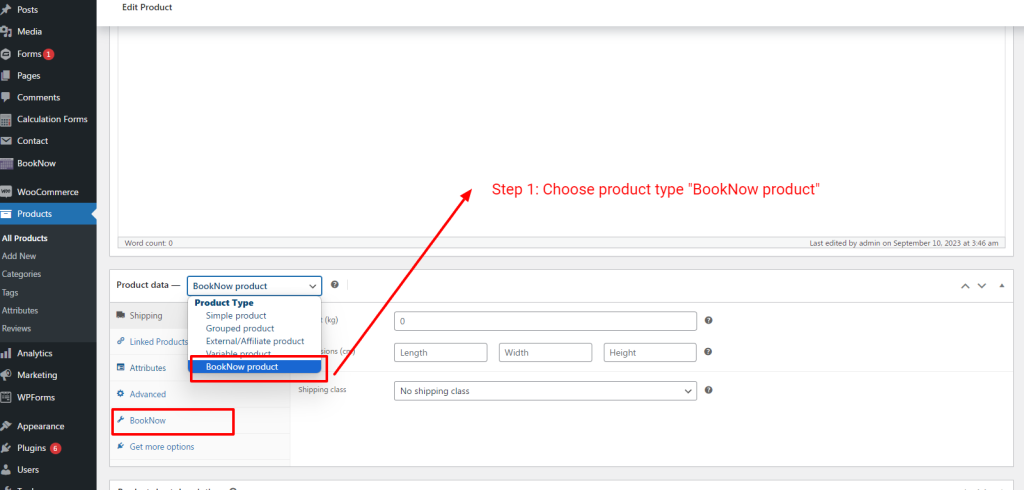Click the Advanced gear tab icon

(120, 394)
